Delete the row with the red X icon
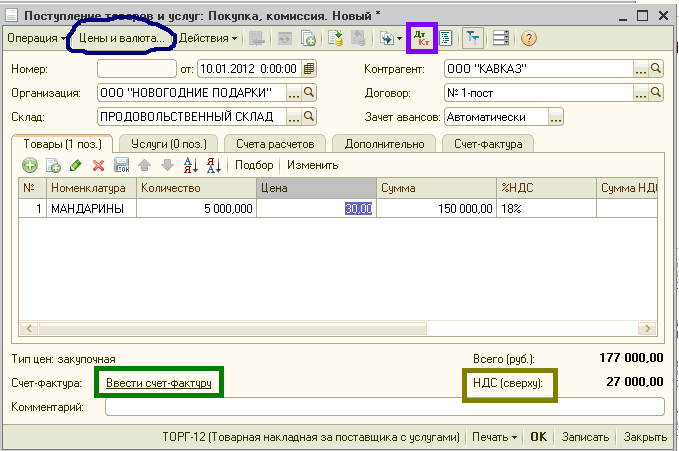Screen dimensions: 679x451 pyautogui.click(x=99, y=165)
